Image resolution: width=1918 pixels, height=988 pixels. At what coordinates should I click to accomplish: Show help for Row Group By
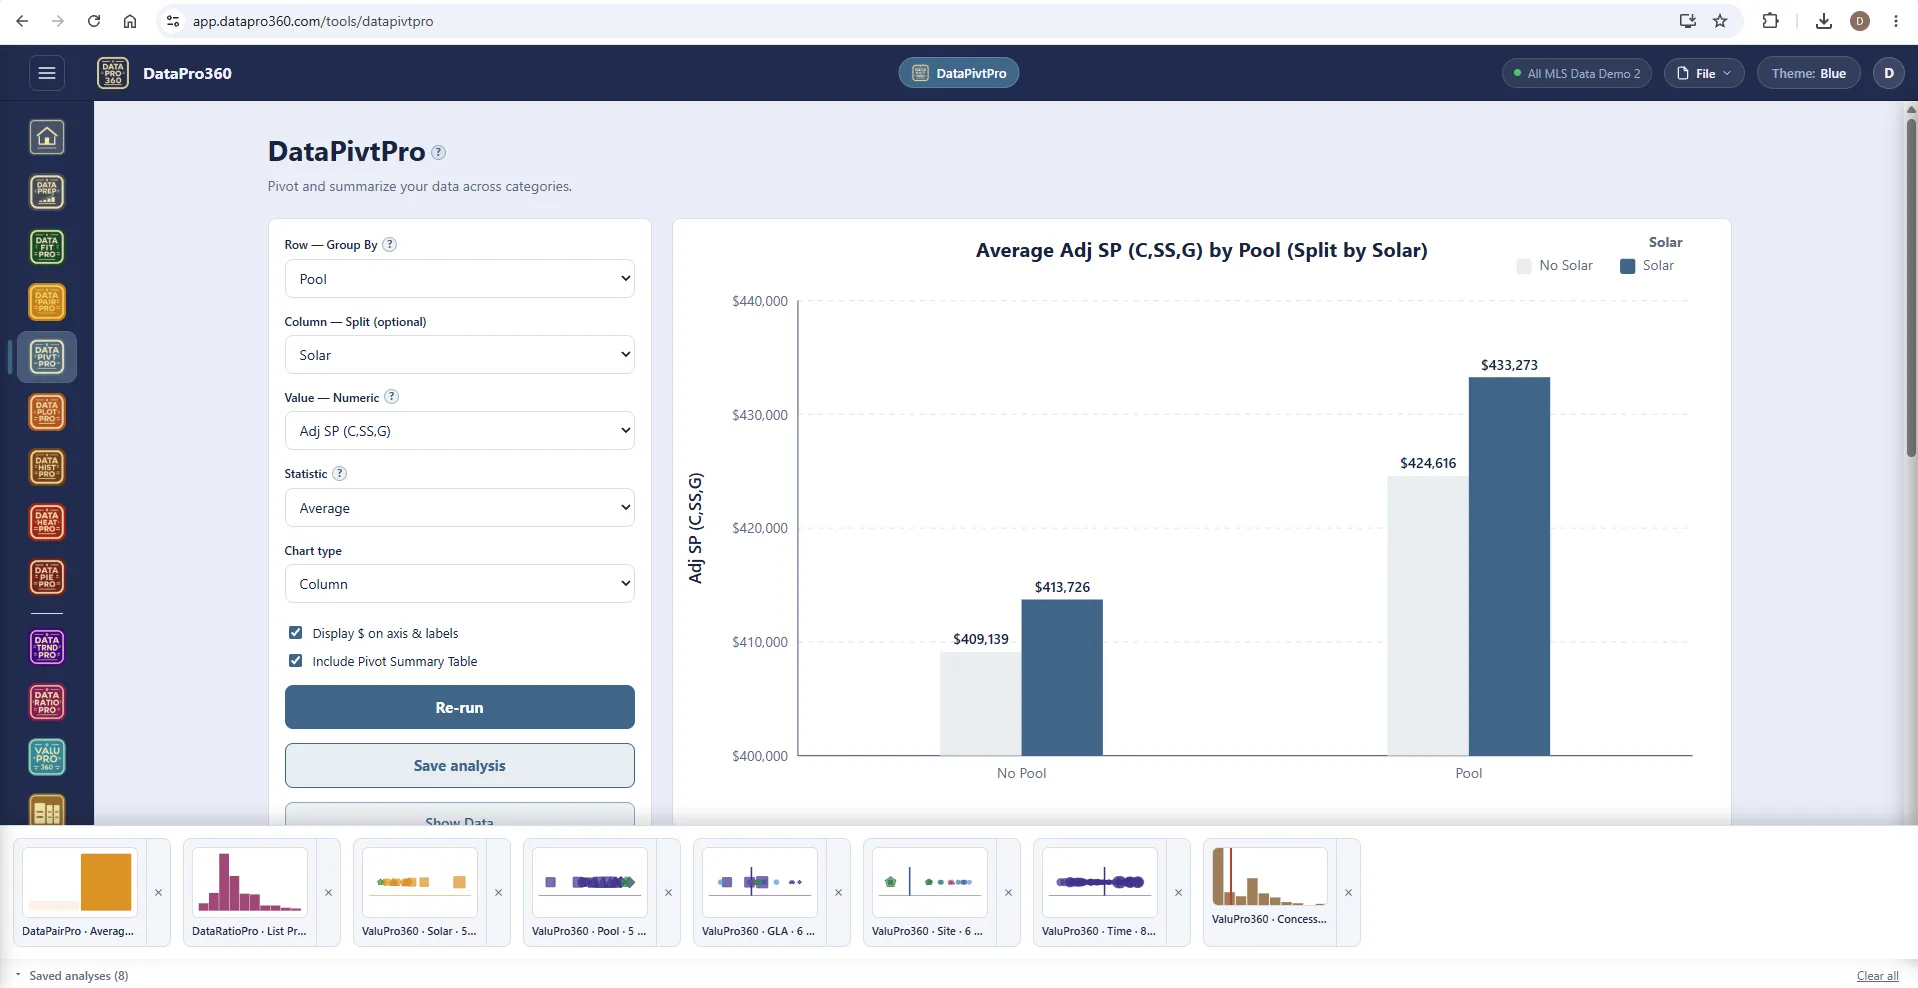(390, 244)
